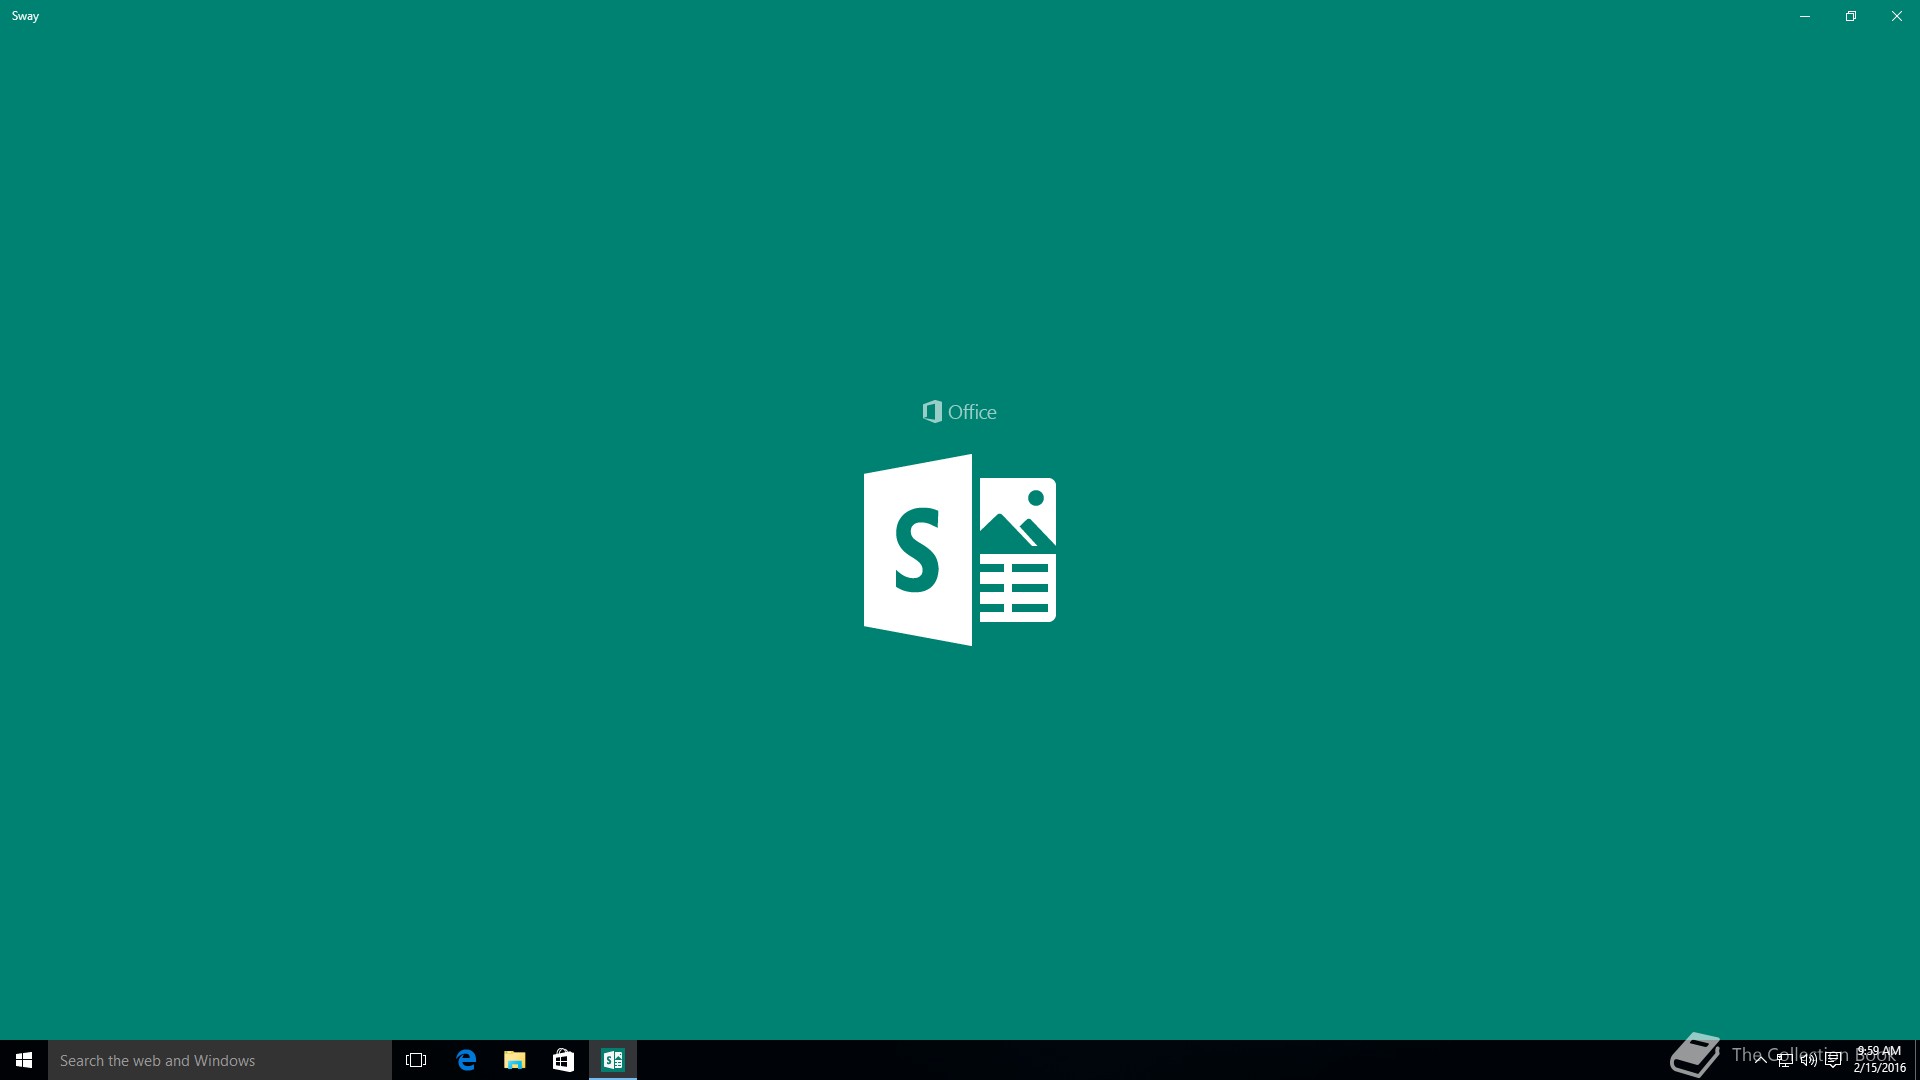Open the Windows Store taskbar icon
The width and height of the screenshot is (1920, 1080).
(564, 1060)
